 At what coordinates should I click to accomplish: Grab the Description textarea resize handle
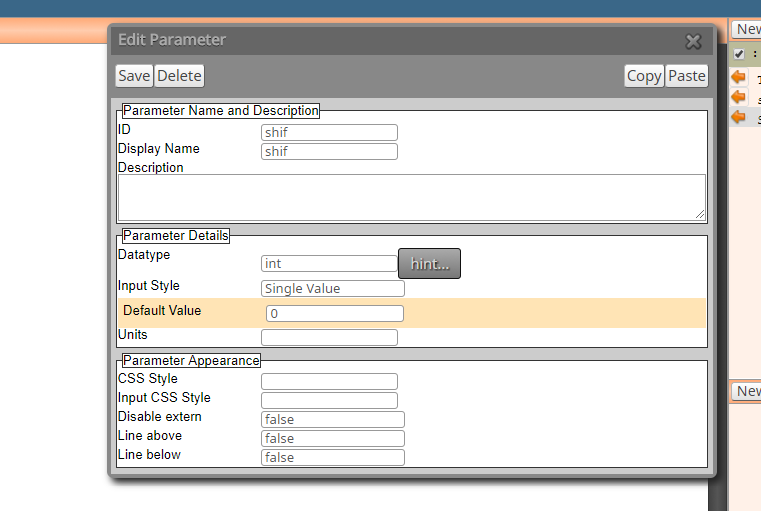click(x=700, y=214)
